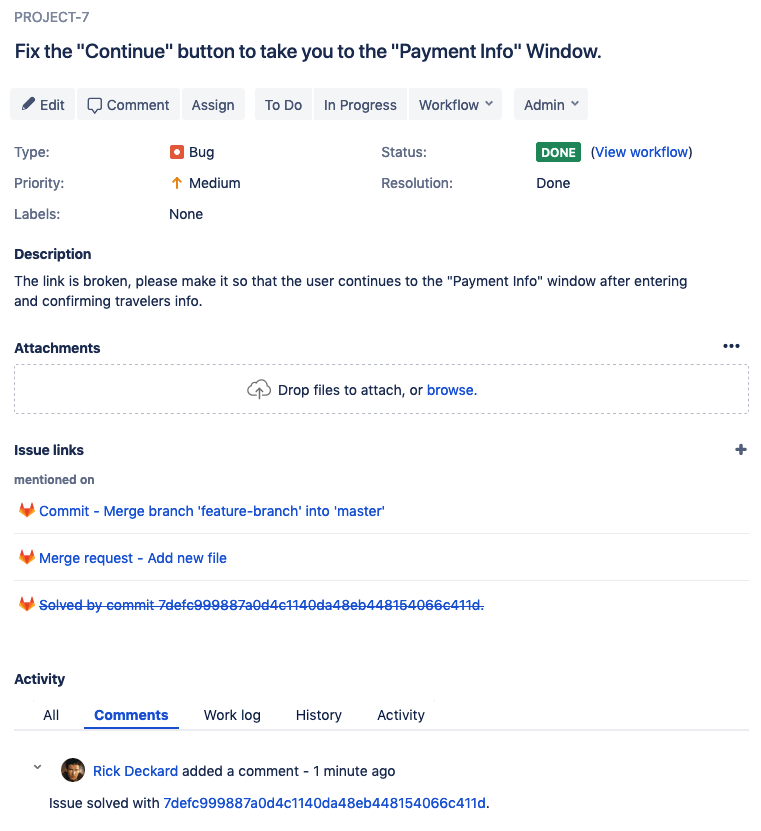
Task: Click the browse link to attach files
Action: coord(449,390)
